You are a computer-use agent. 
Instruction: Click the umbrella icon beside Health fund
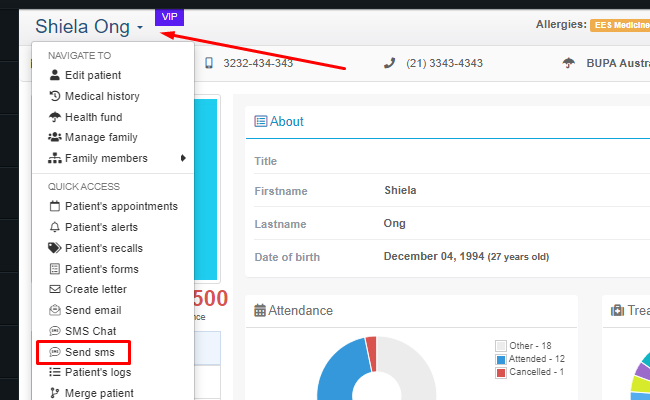(x=55, y=117)
